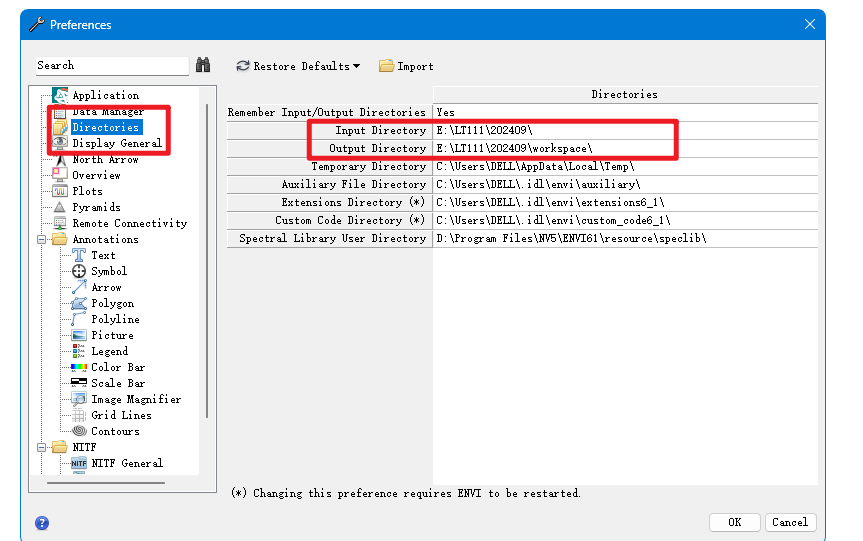Click the North Arrow icon
Screen dimensions: 863x541
pos(60,159)
